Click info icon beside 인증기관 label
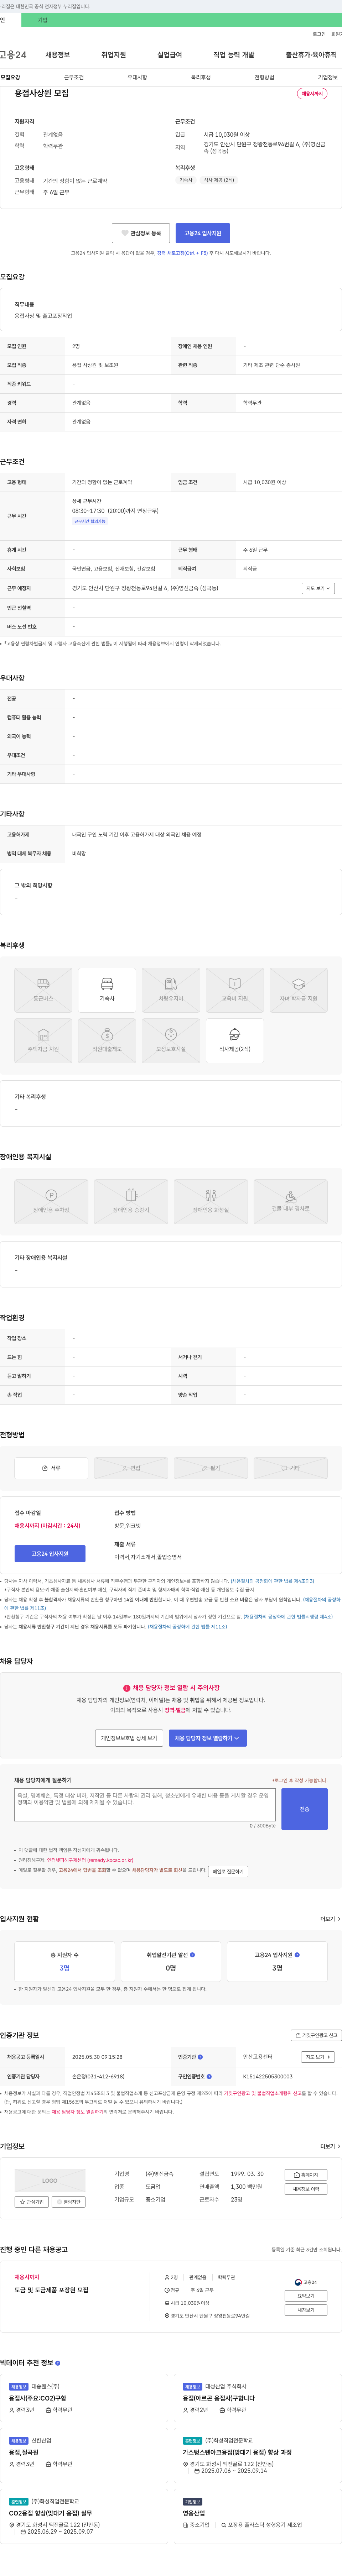Image resolution: width=342 pixels, height=2576 pixels. coord(200,2057)
